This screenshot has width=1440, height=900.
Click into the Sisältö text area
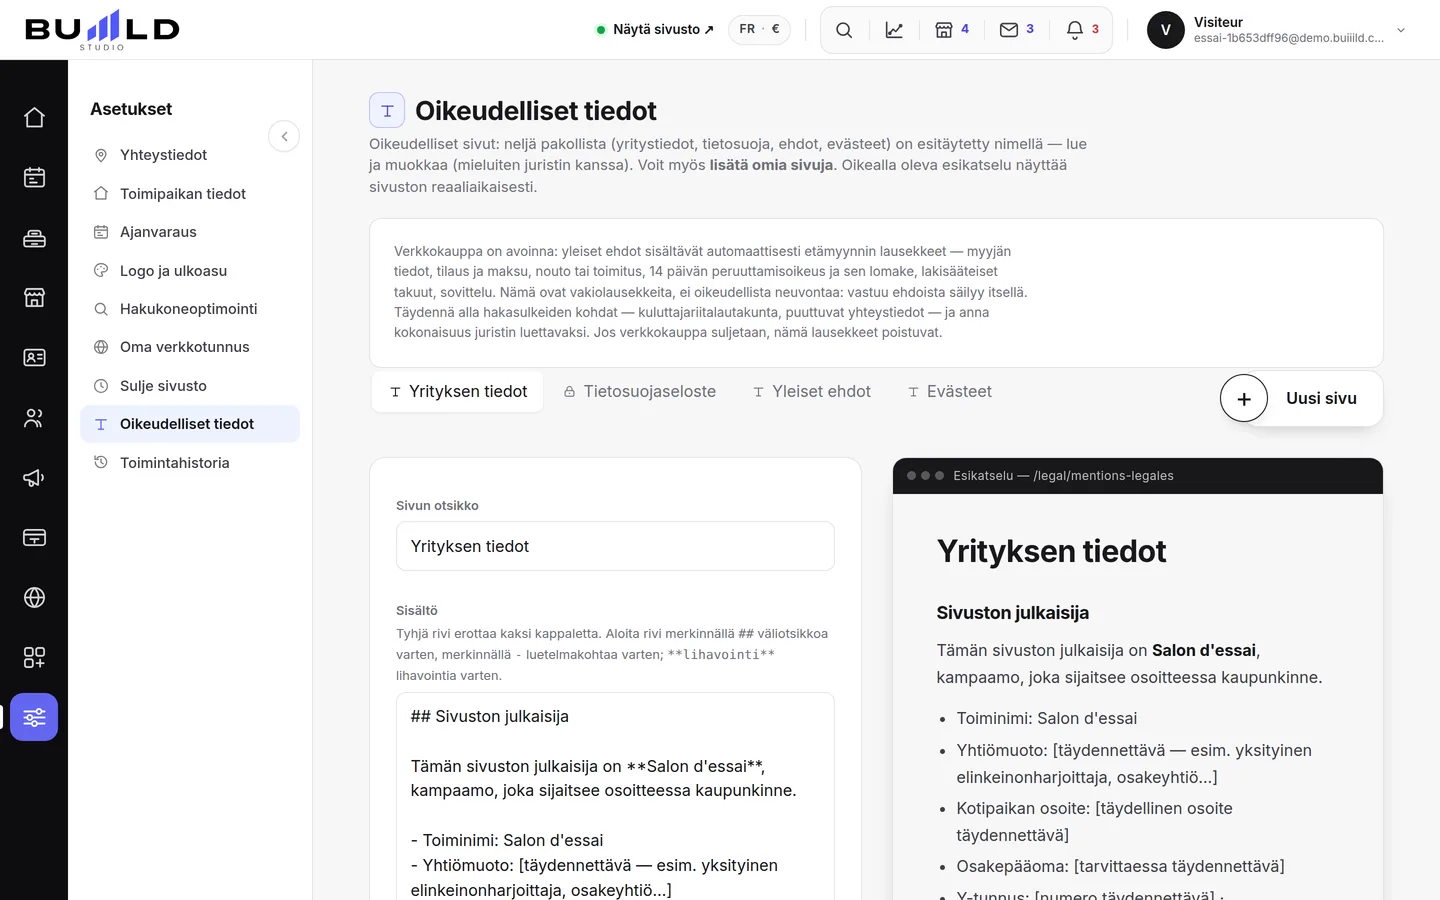click(615, 796)
